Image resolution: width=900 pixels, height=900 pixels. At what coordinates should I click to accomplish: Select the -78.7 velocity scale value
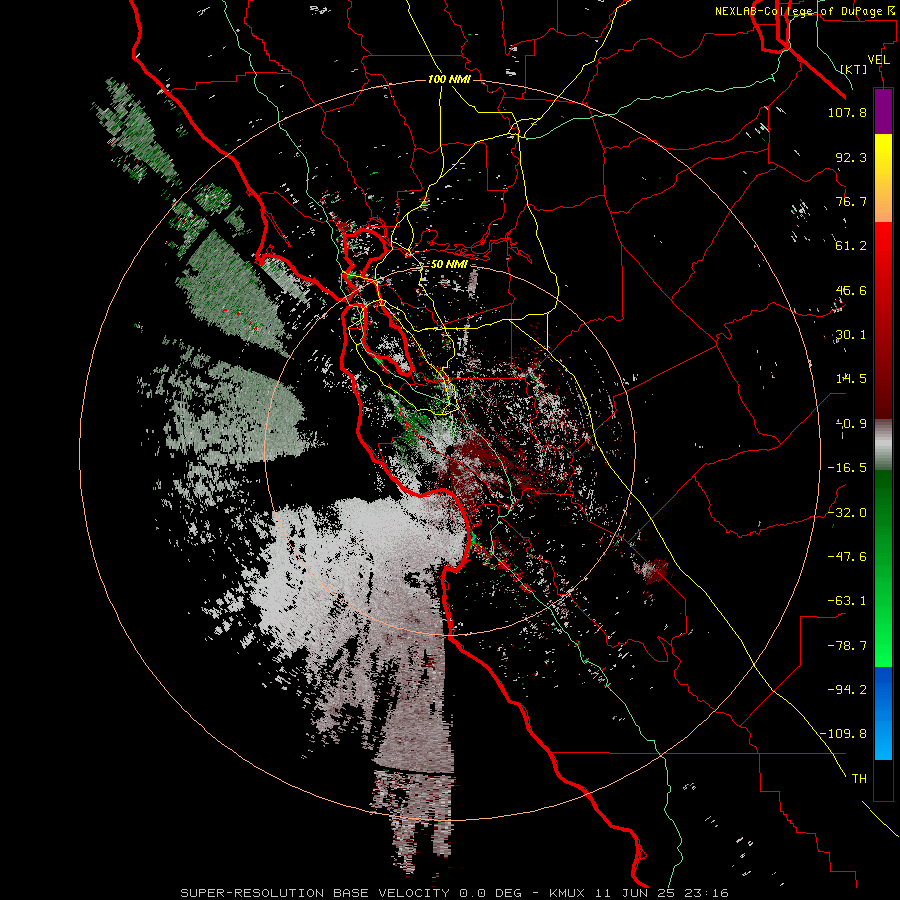(x=847, y=646)
